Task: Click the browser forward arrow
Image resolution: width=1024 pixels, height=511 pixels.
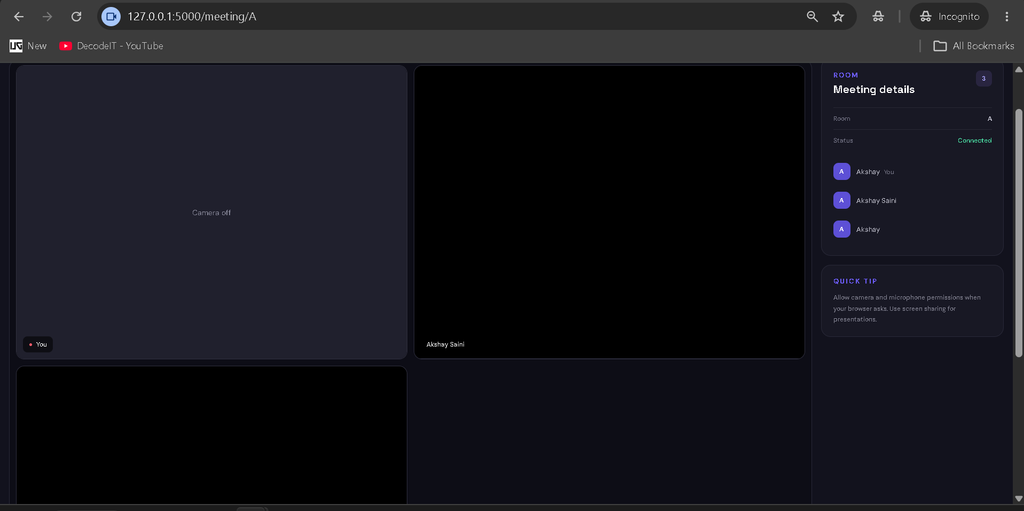Action: (47, 17)
